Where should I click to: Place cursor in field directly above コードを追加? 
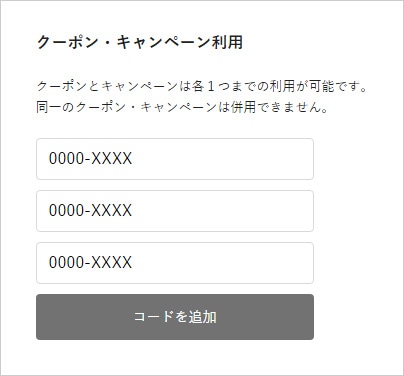[175, 263]
